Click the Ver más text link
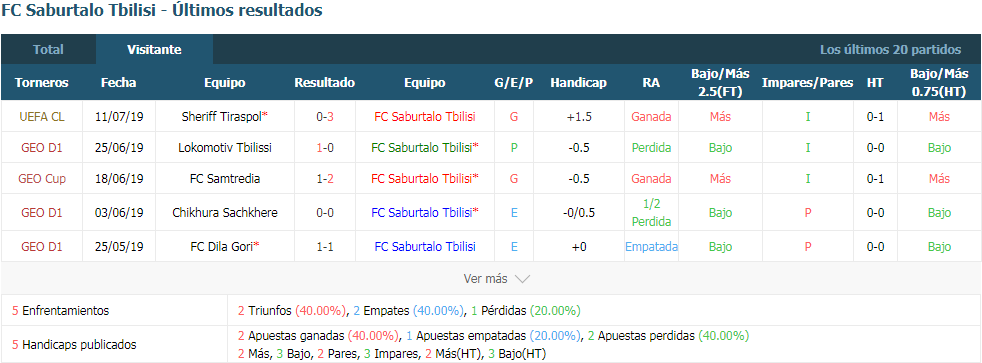 point(485,279)
